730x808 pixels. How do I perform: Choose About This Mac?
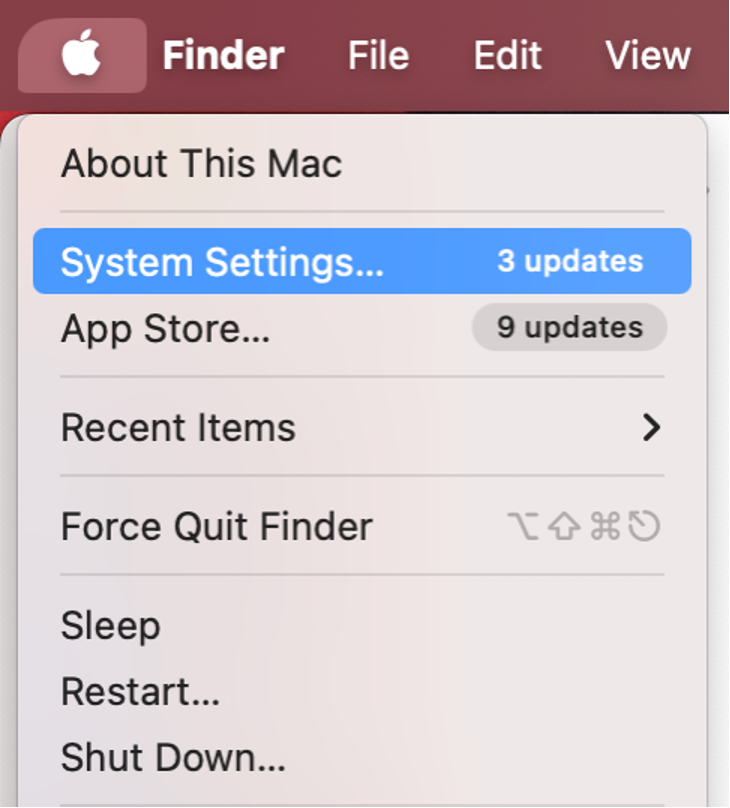coord(200,163)
